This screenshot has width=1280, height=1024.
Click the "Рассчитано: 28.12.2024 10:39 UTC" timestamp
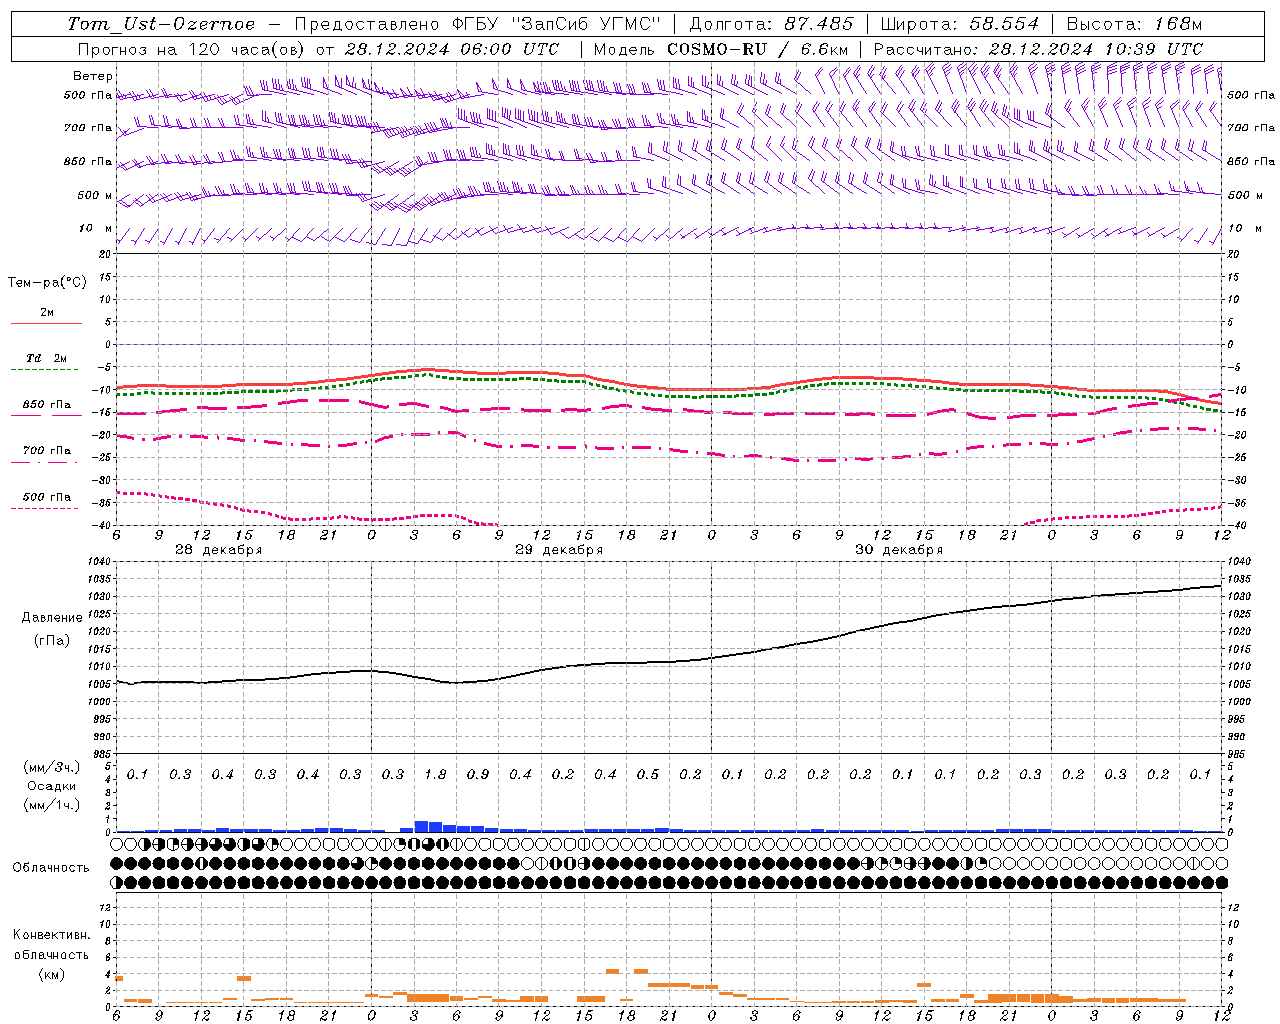(x=1038, y=49)
